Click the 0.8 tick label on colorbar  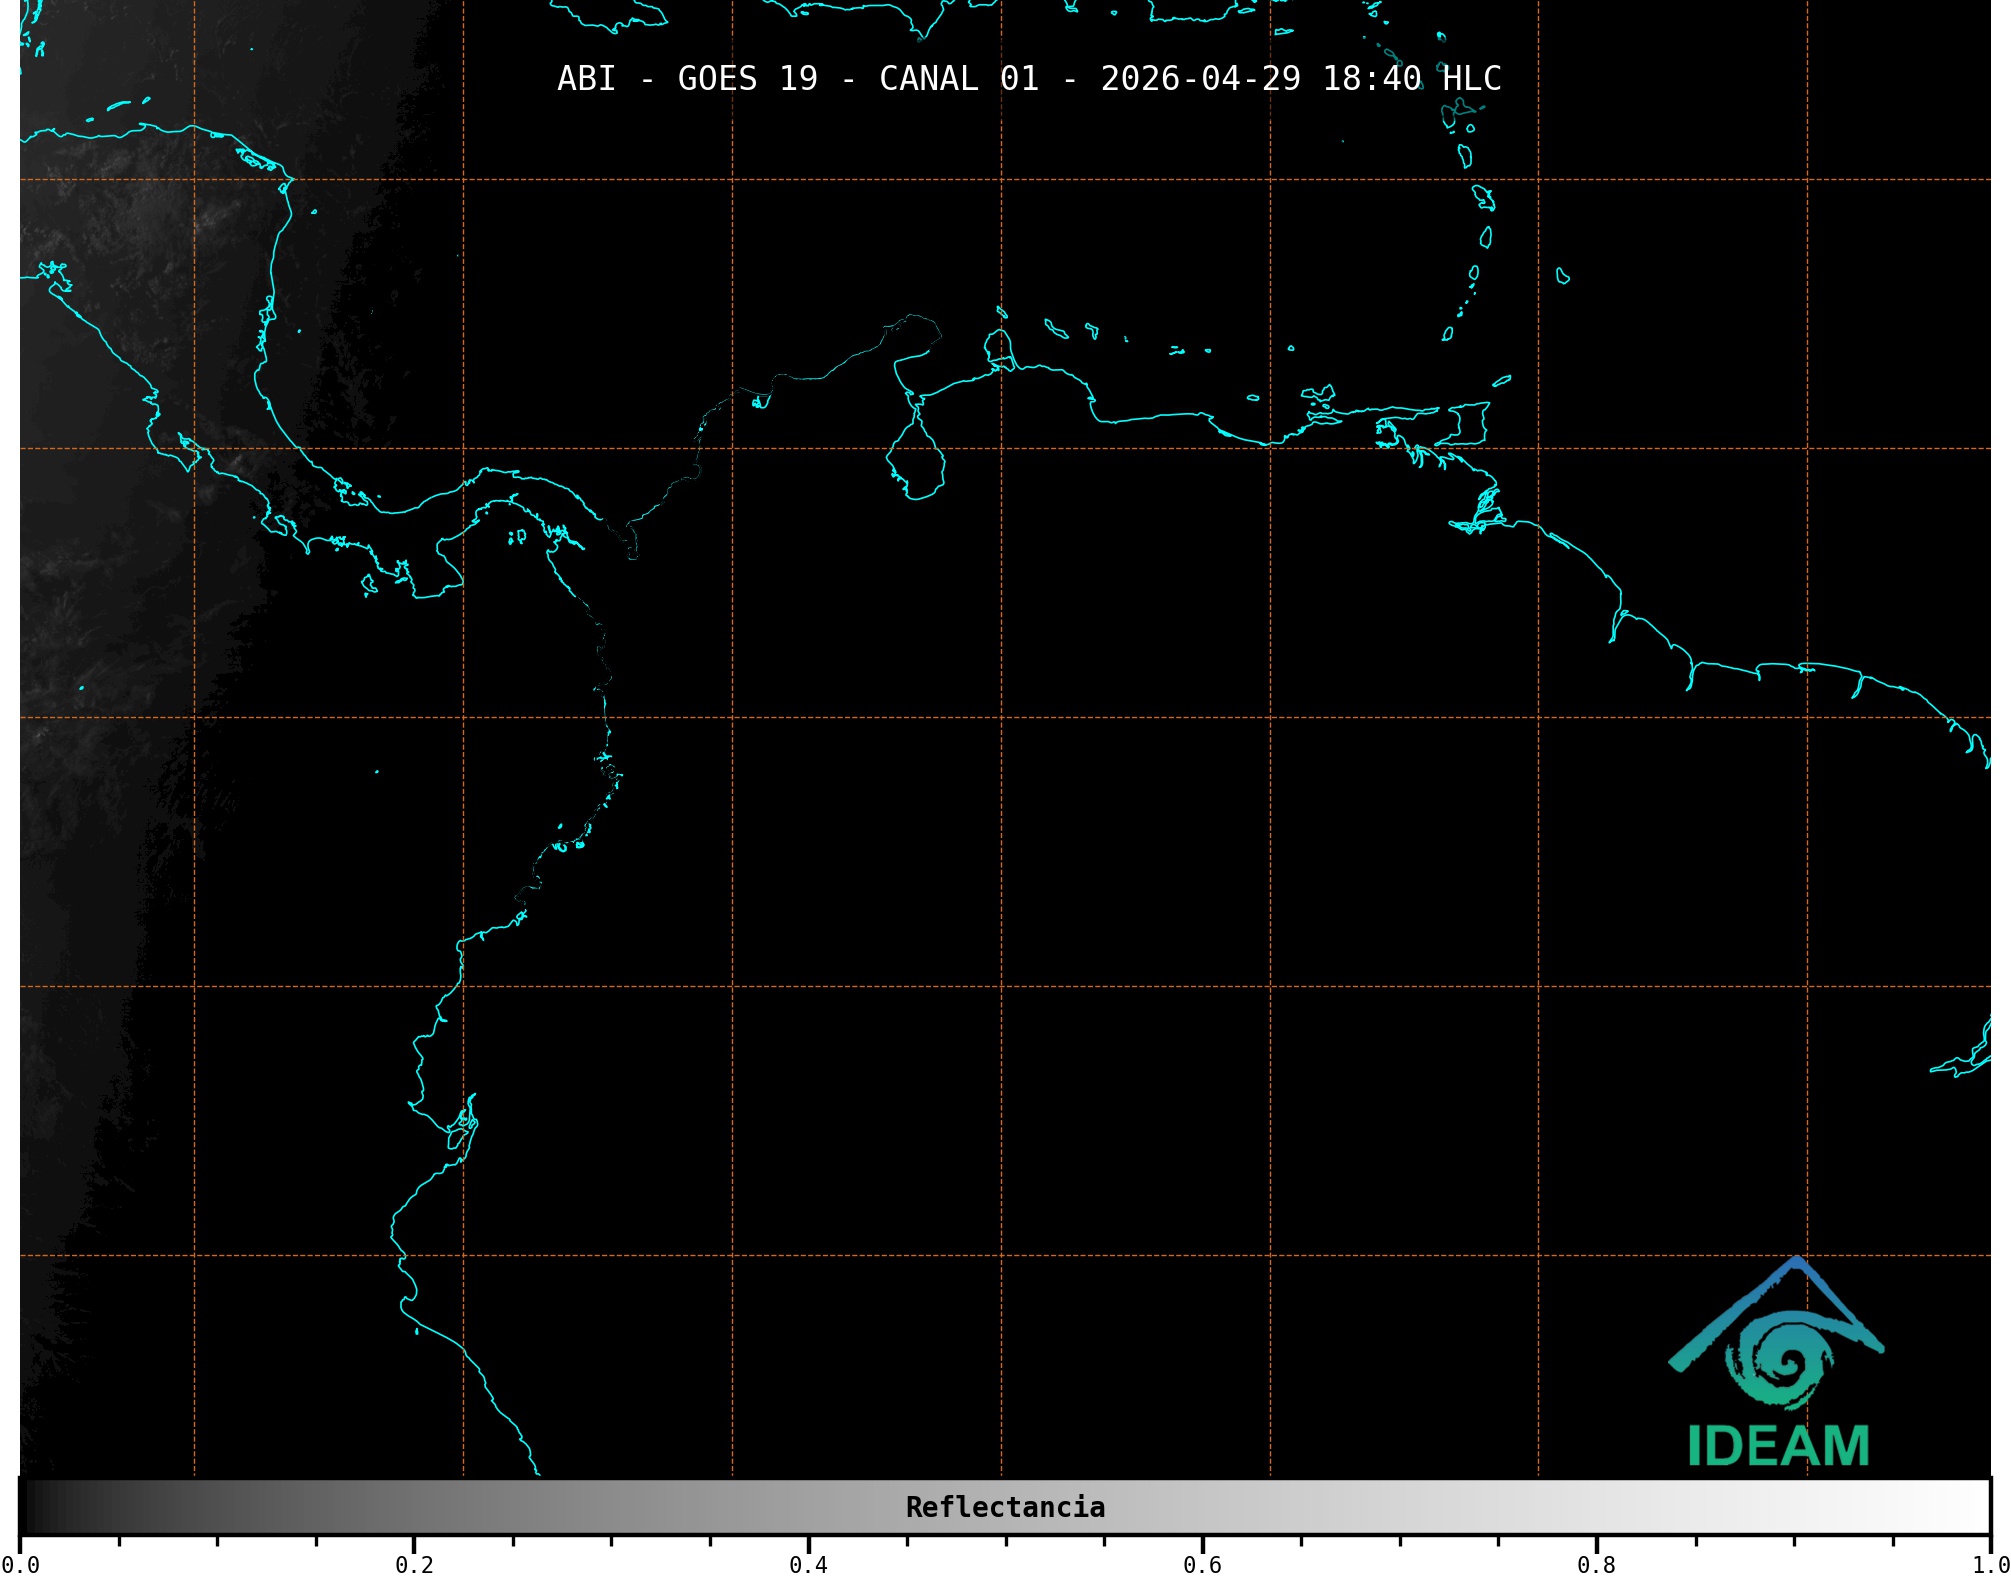point(1596,1564)
